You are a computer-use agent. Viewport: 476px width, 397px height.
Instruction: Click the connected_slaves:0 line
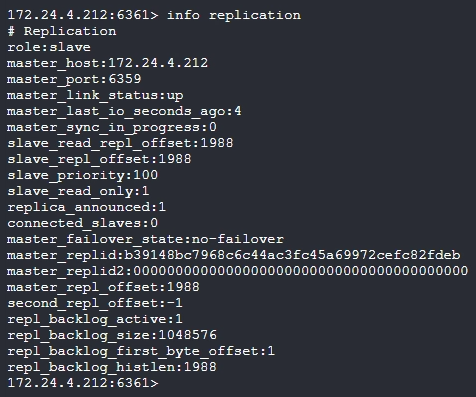click(x=83, y=223)
